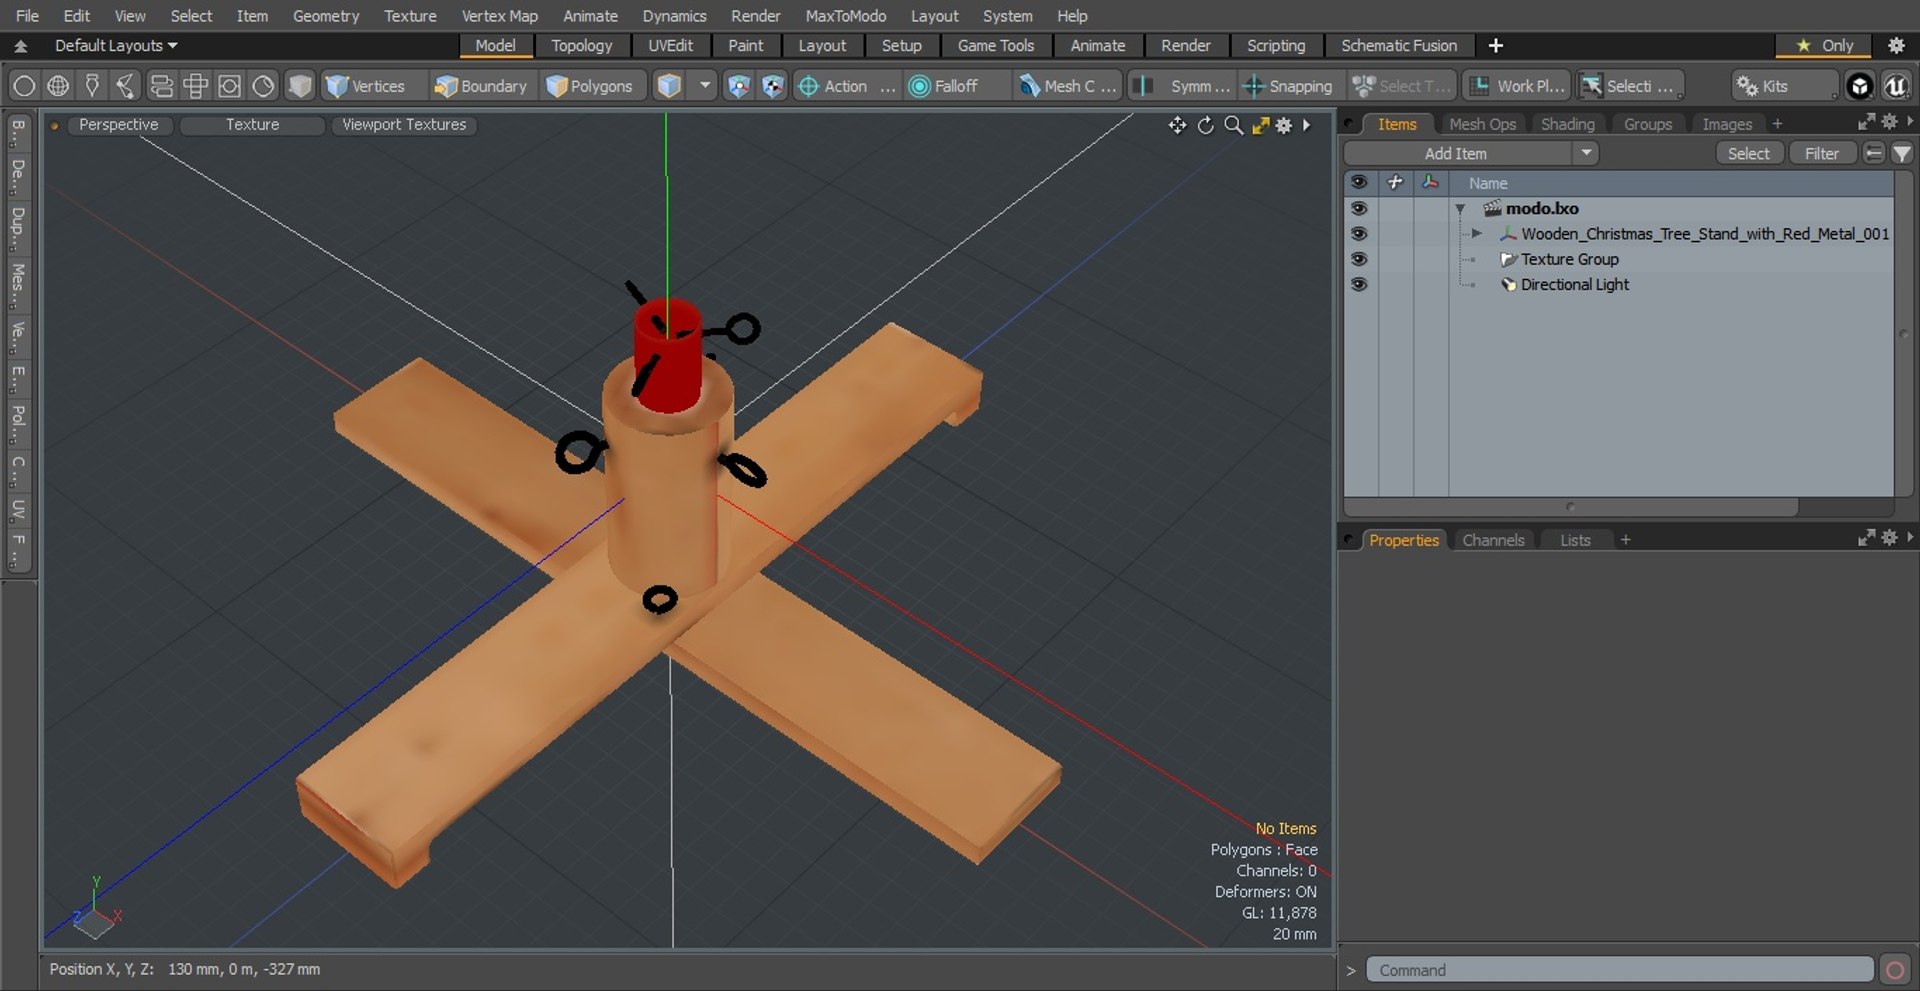Open the Geometry menu
The height and width of the screenshot is (991, 1920).
(x=325, y=16)
